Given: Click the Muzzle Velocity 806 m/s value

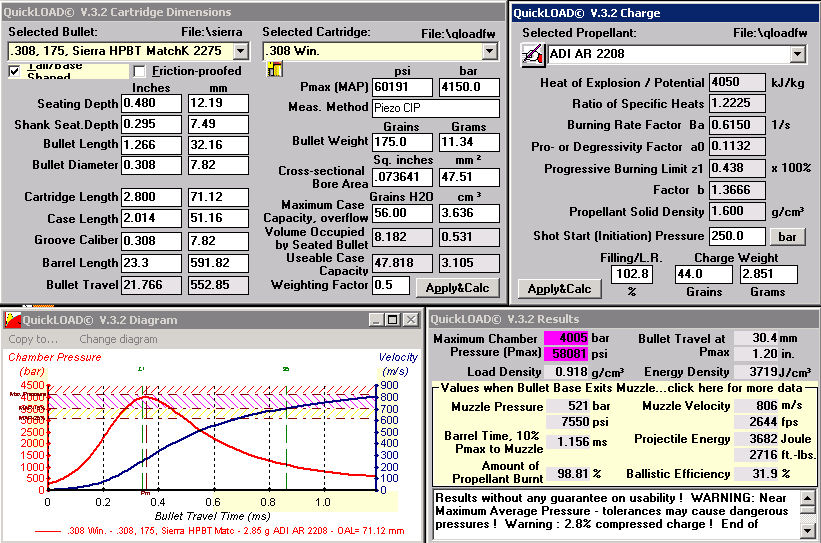Looking at the screenshot, I should (756, 405).
